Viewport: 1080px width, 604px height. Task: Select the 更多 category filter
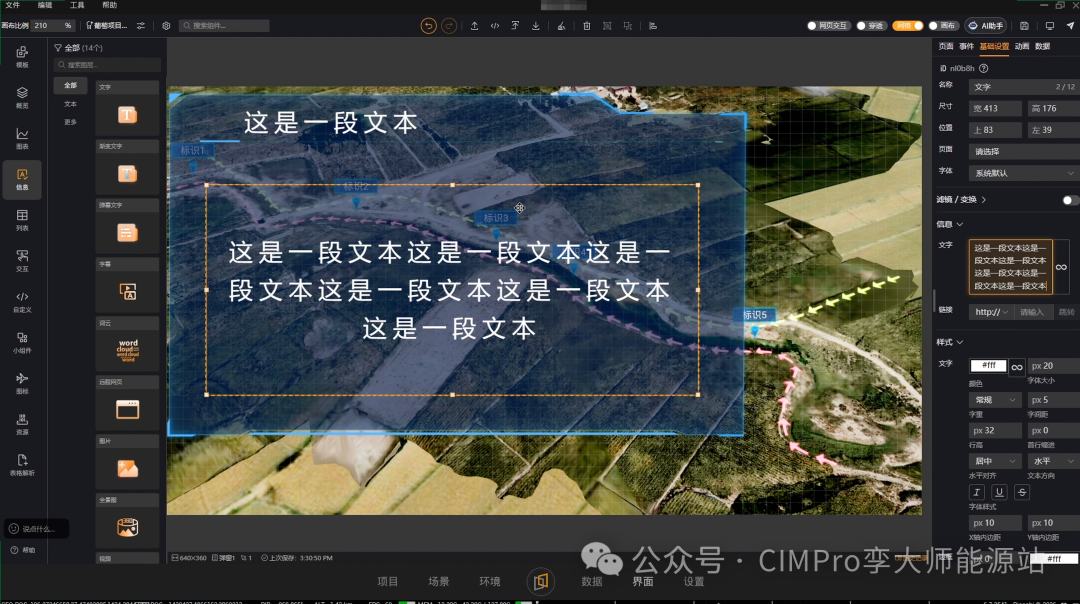click(70, 122)
